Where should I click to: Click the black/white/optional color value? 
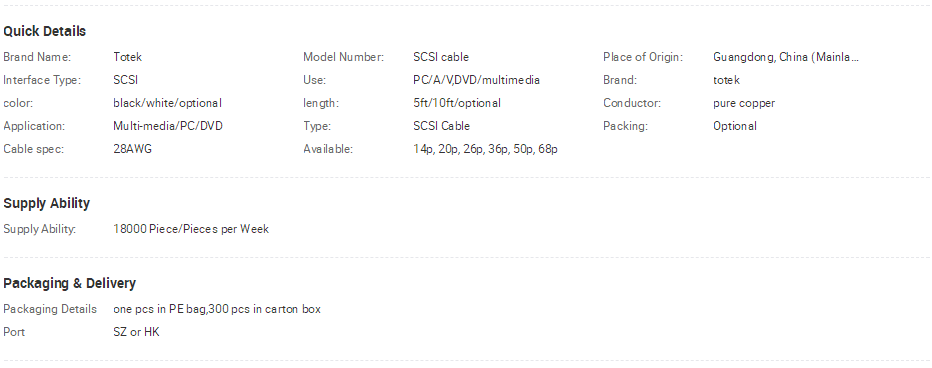[167, 103]
